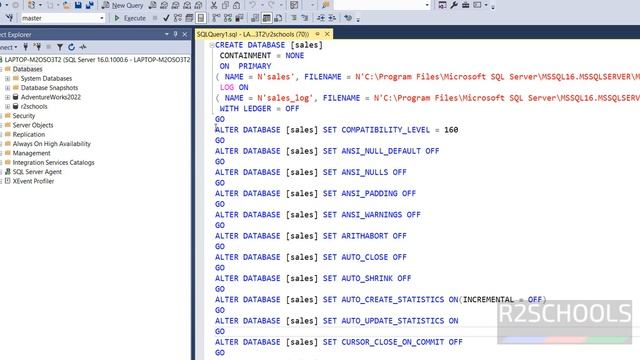640x360 pixels.
Task: Toggle the Object Explorer auto-hide pin
Action: coord(176,34)
